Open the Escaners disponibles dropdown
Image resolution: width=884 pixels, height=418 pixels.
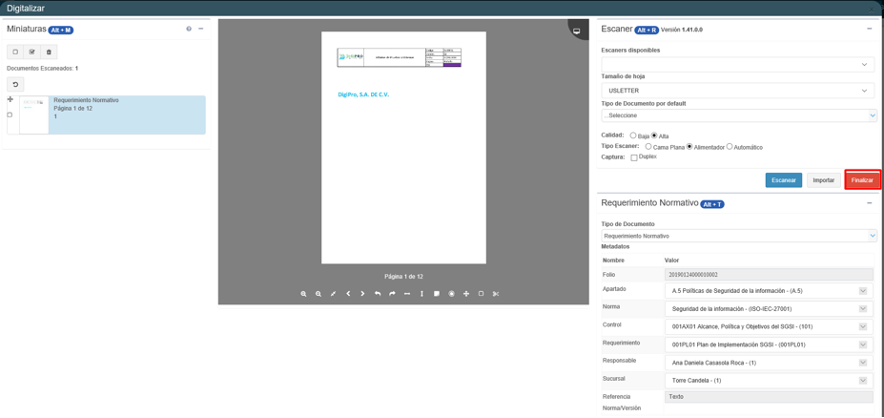[x=738, y=64]
